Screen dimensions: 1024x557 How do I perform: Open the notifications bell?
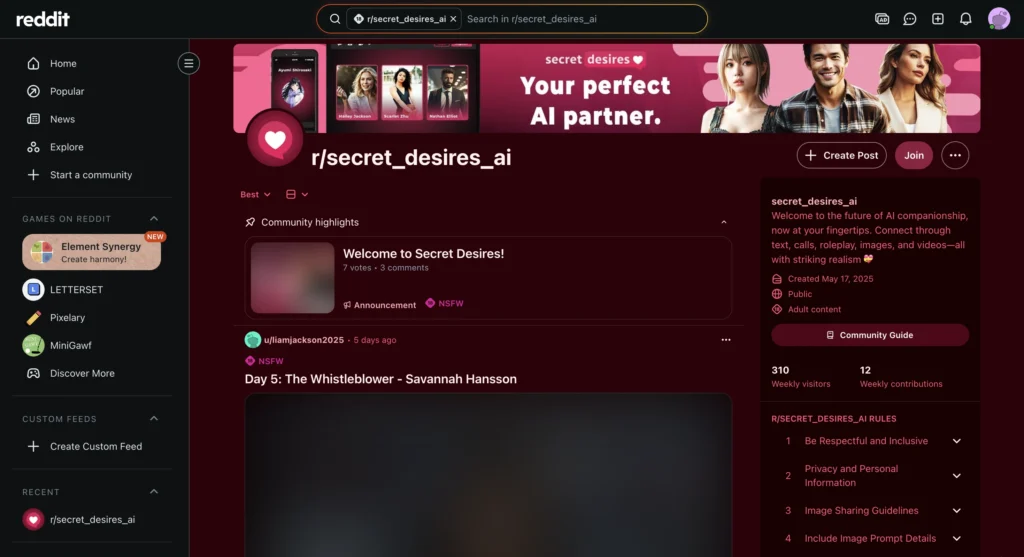click(965, 19)
